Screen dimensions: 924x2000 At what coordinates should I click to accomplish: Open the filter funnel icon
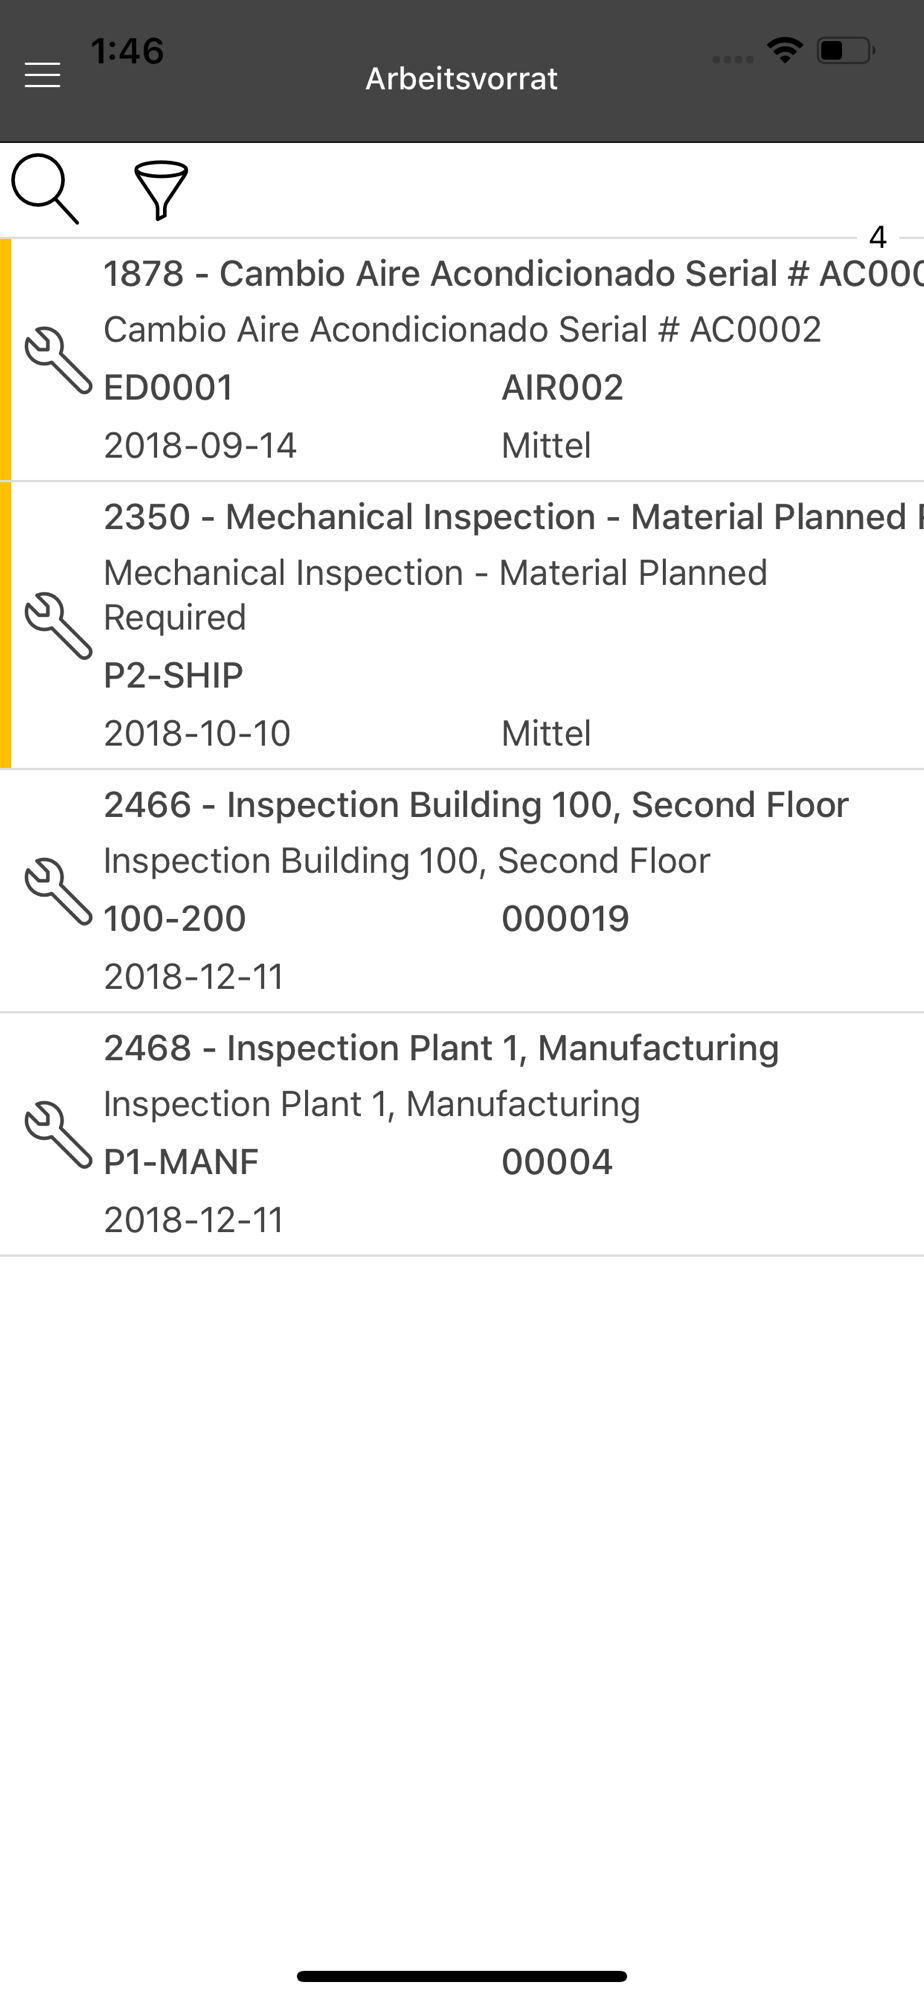tap(161, 190)
